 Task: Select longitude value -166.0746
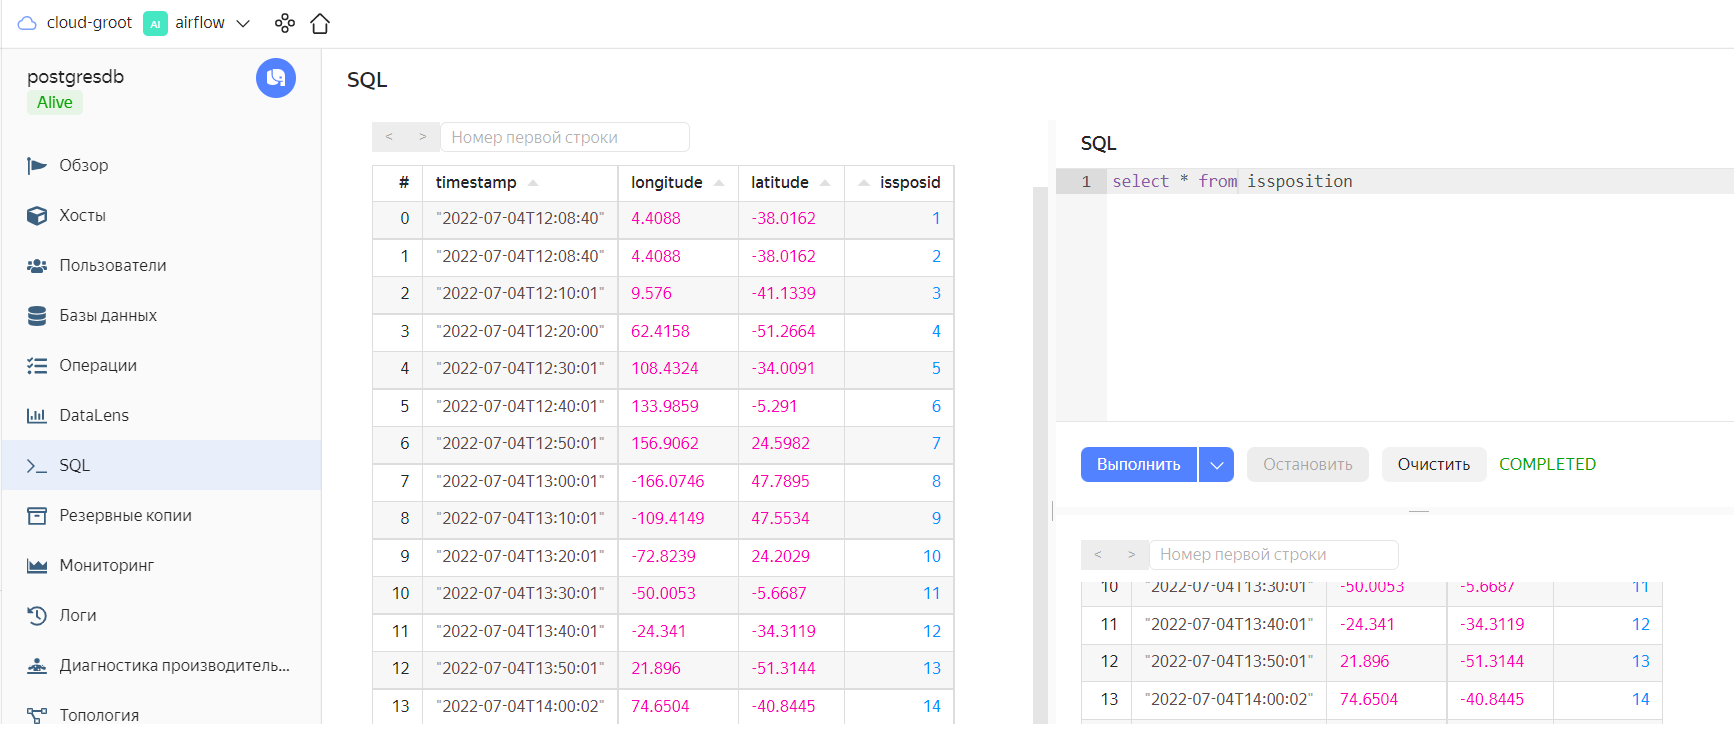[x=667, y=481]
